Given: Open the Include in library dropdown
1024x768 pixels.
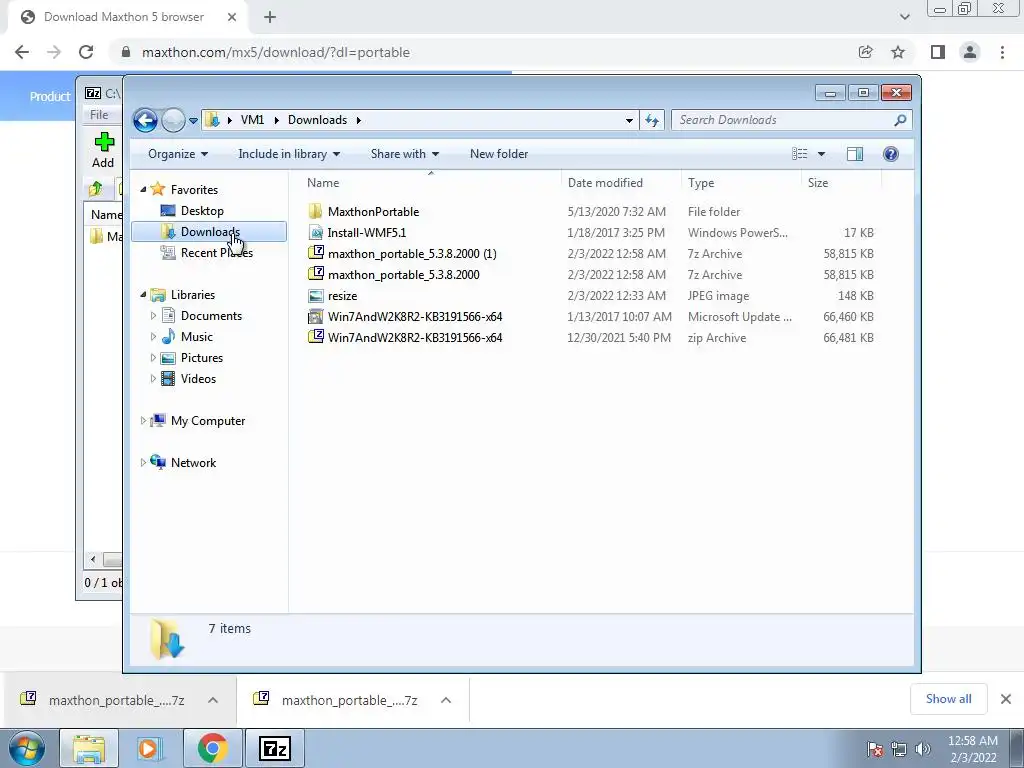Looking at the screenshot, I should point(289,154).
